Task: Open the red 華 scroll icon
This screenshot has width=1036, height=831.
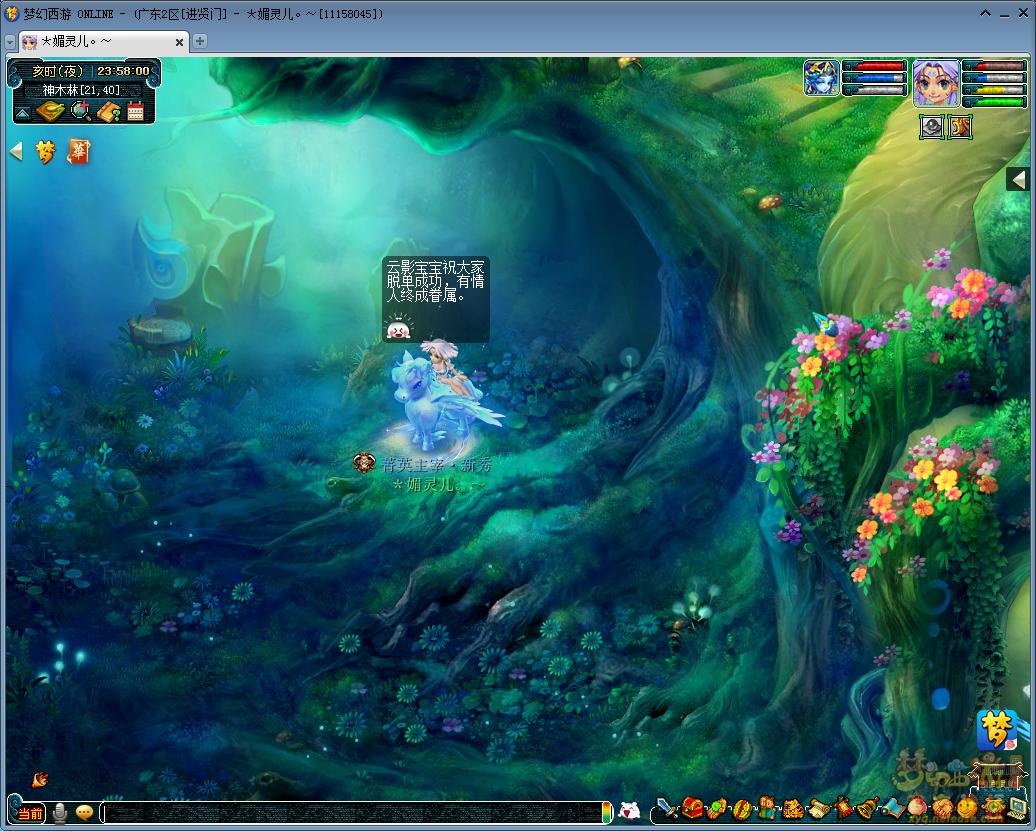Action: point(79,151)
